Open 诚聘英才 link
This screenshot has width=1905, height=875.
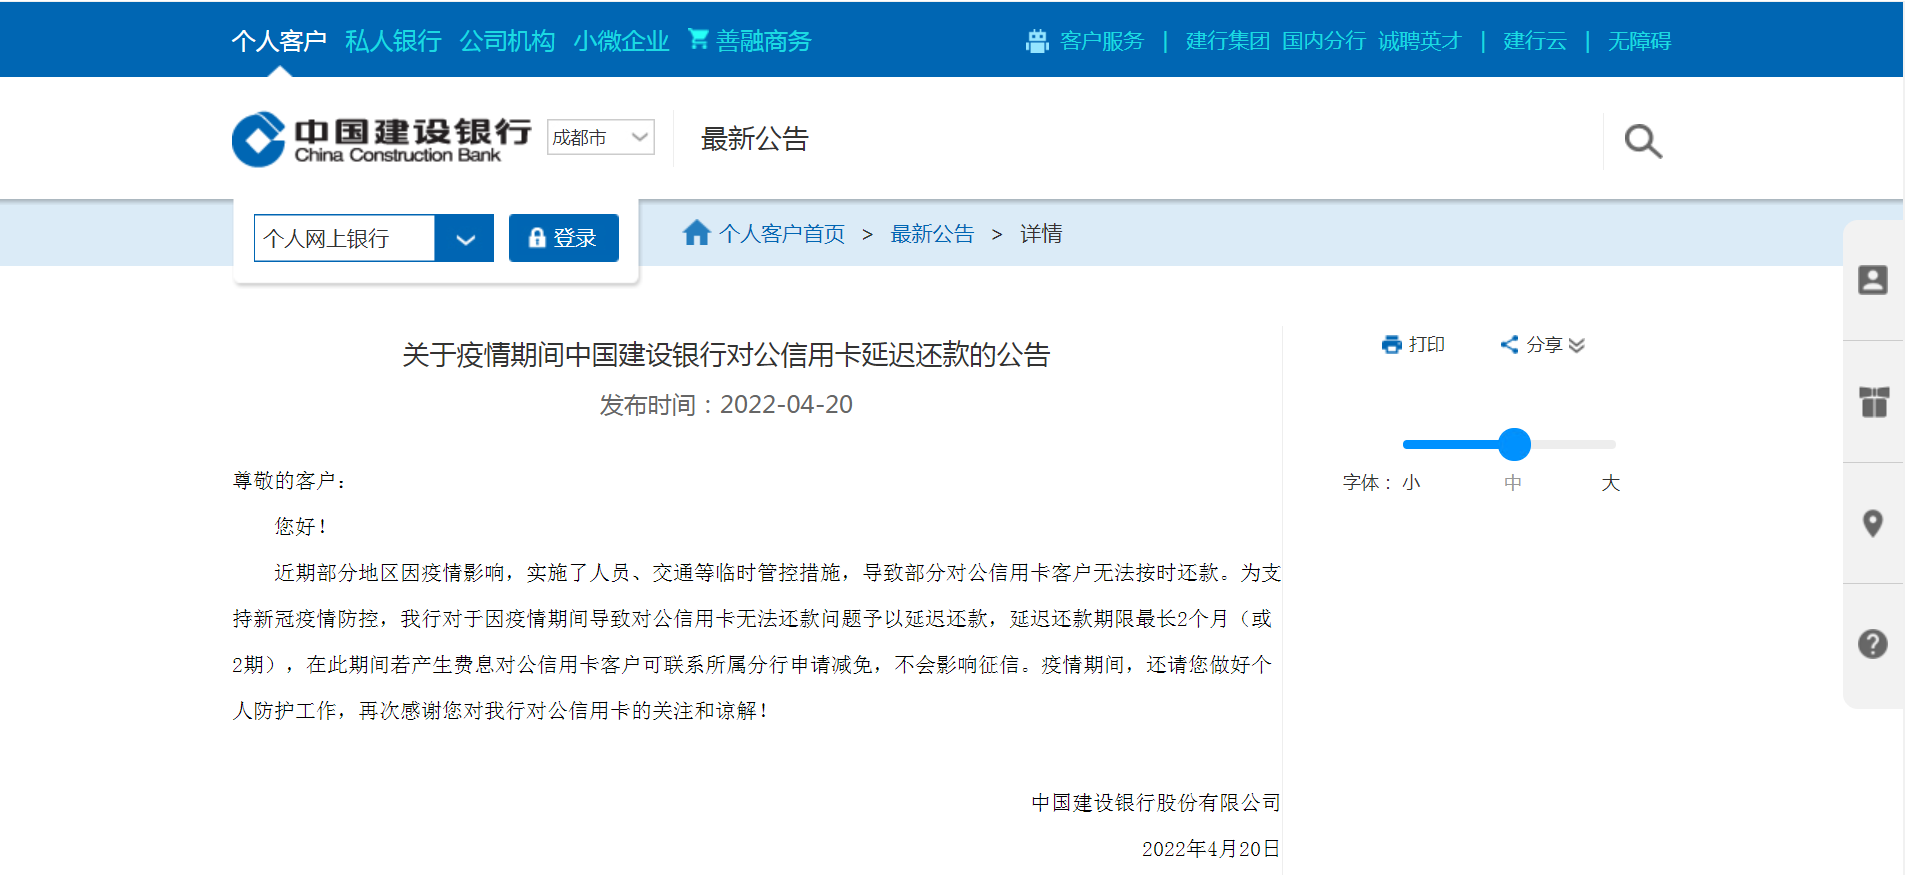click(1420, 41)
